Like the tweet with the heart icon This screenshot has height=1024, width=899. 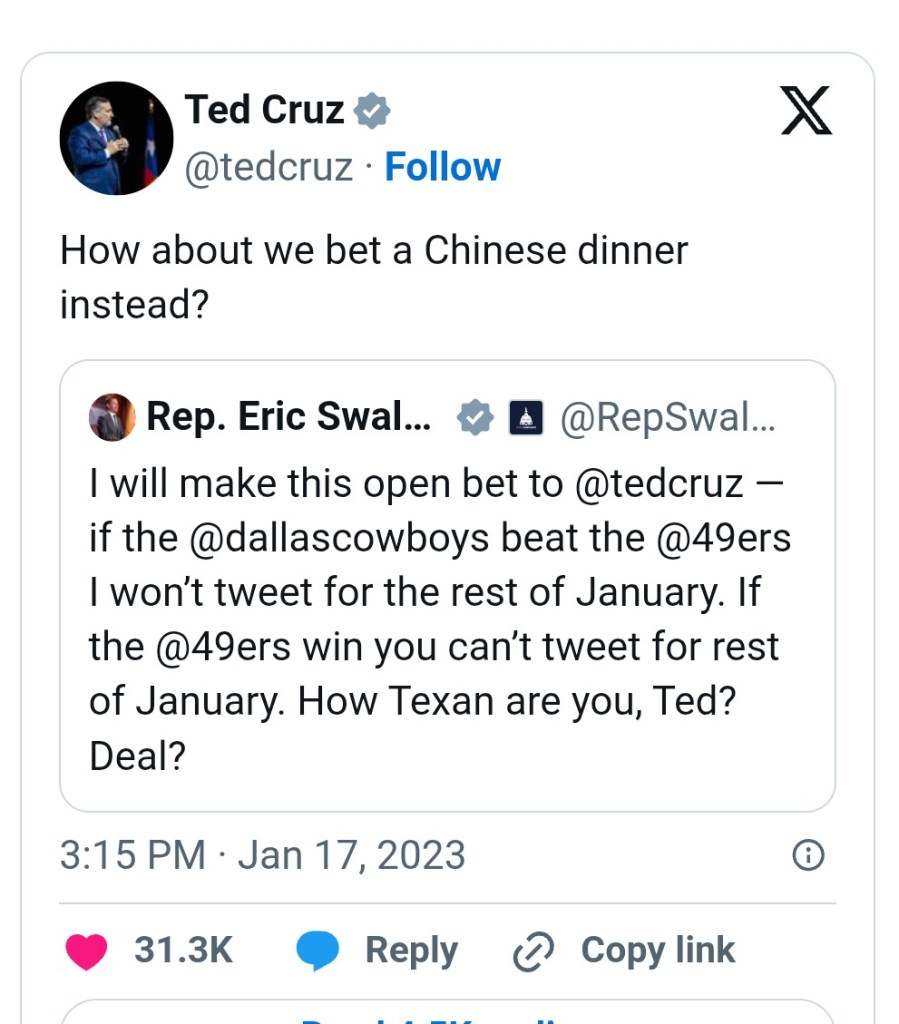[86, 951]
